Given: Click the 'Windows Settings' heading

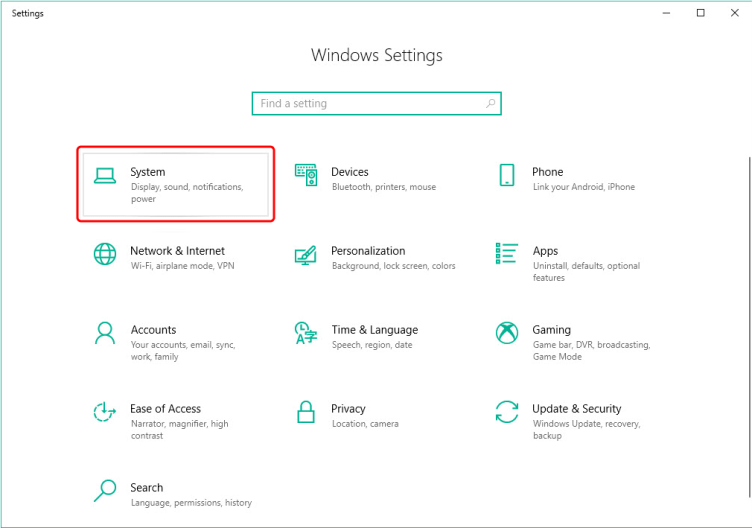Looking at the screenshot, I should 376,55.
